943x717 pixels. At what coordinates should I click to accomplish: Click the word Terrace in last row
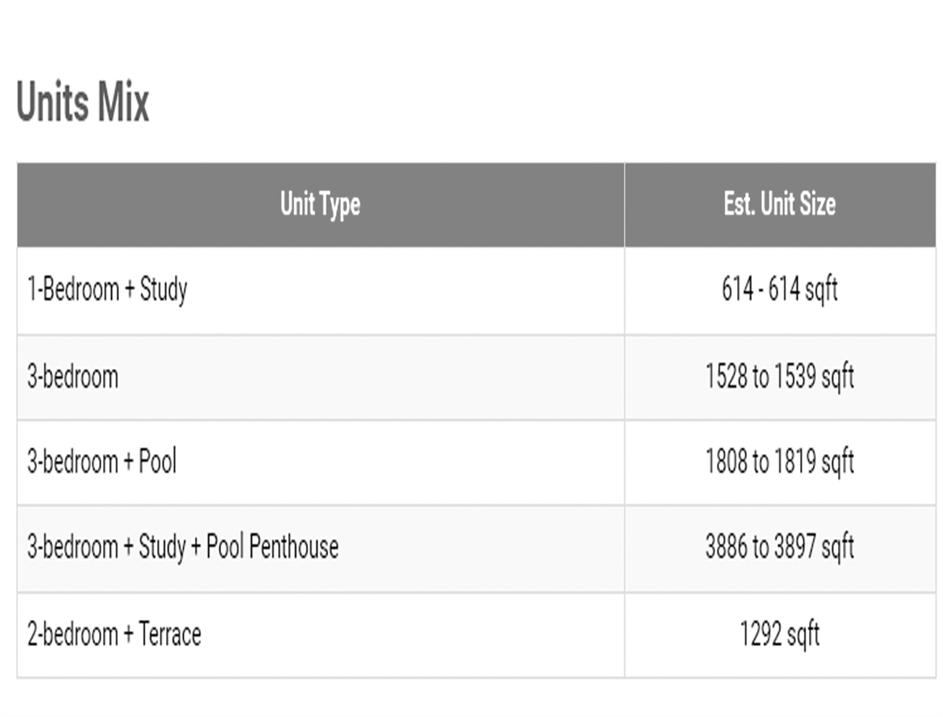[169, 635]
